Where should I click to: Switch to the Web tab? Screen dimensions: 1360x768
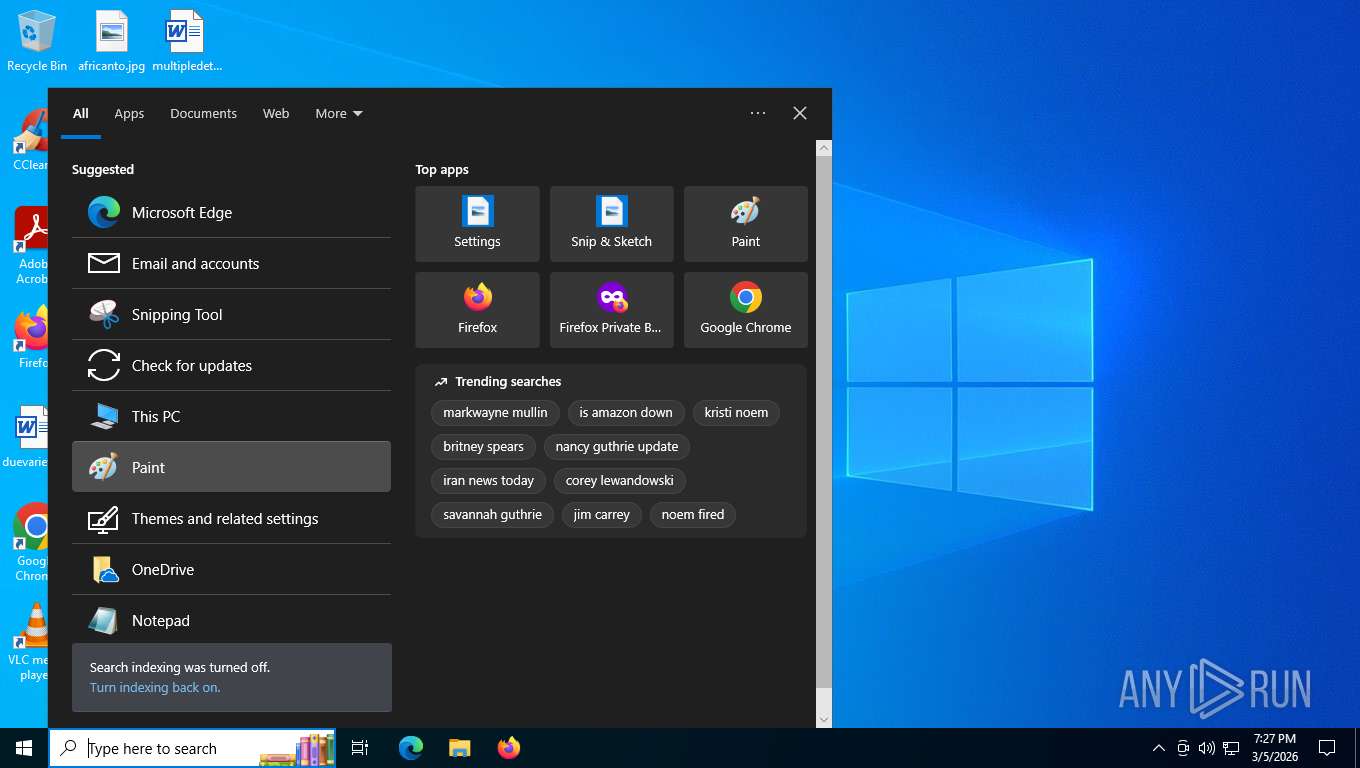pos(276,113)
